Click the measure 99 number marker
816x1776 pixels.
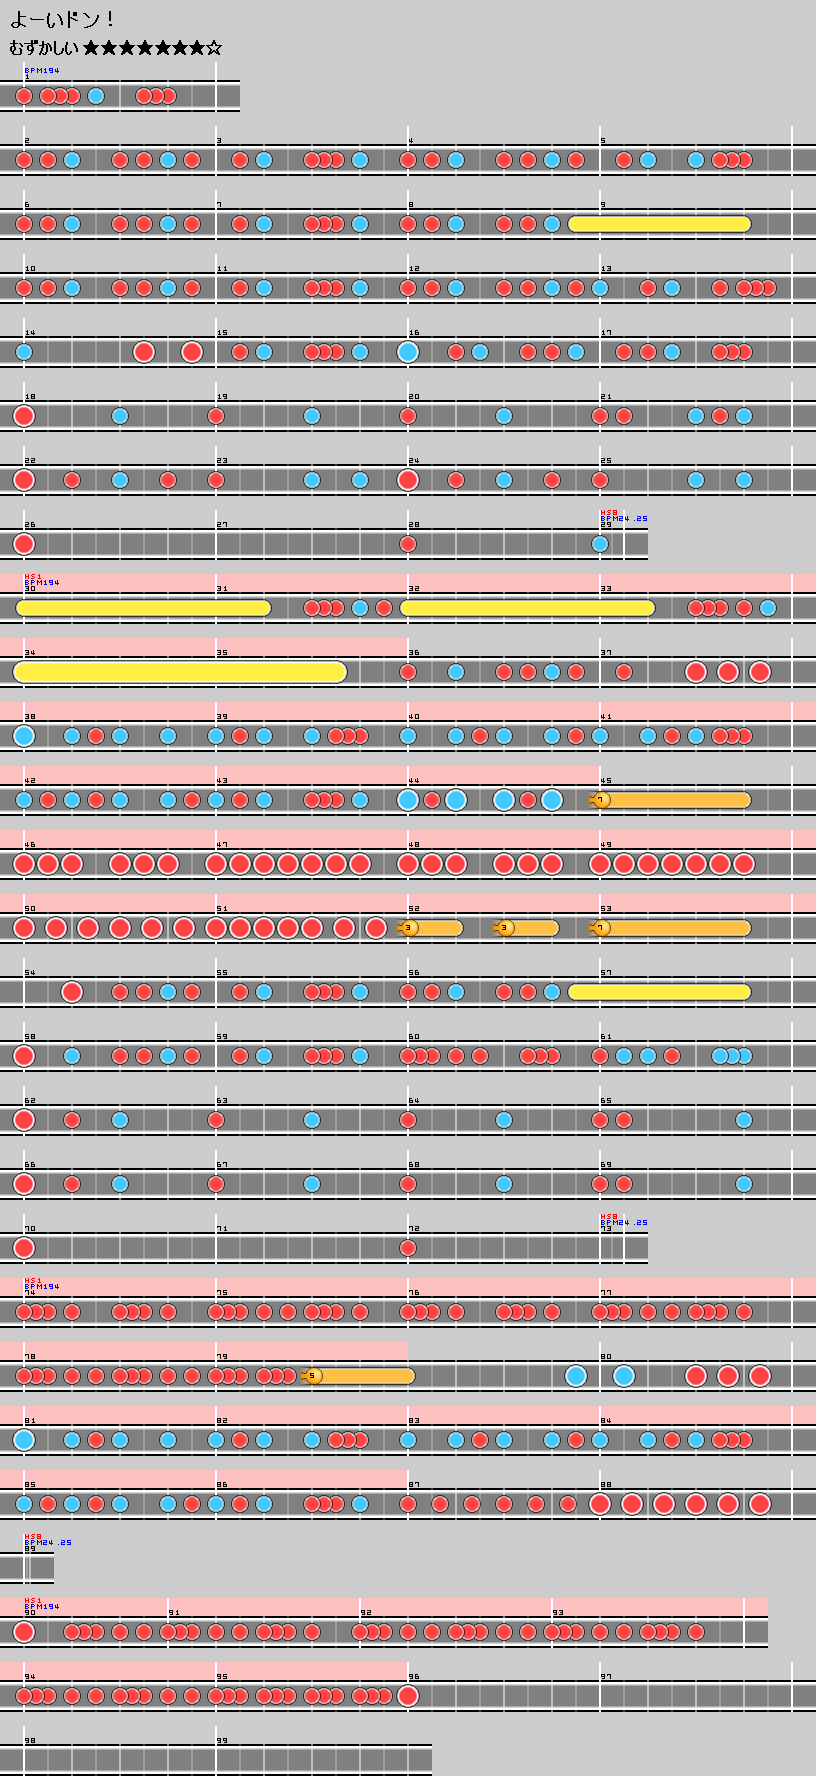[222, 1741]
